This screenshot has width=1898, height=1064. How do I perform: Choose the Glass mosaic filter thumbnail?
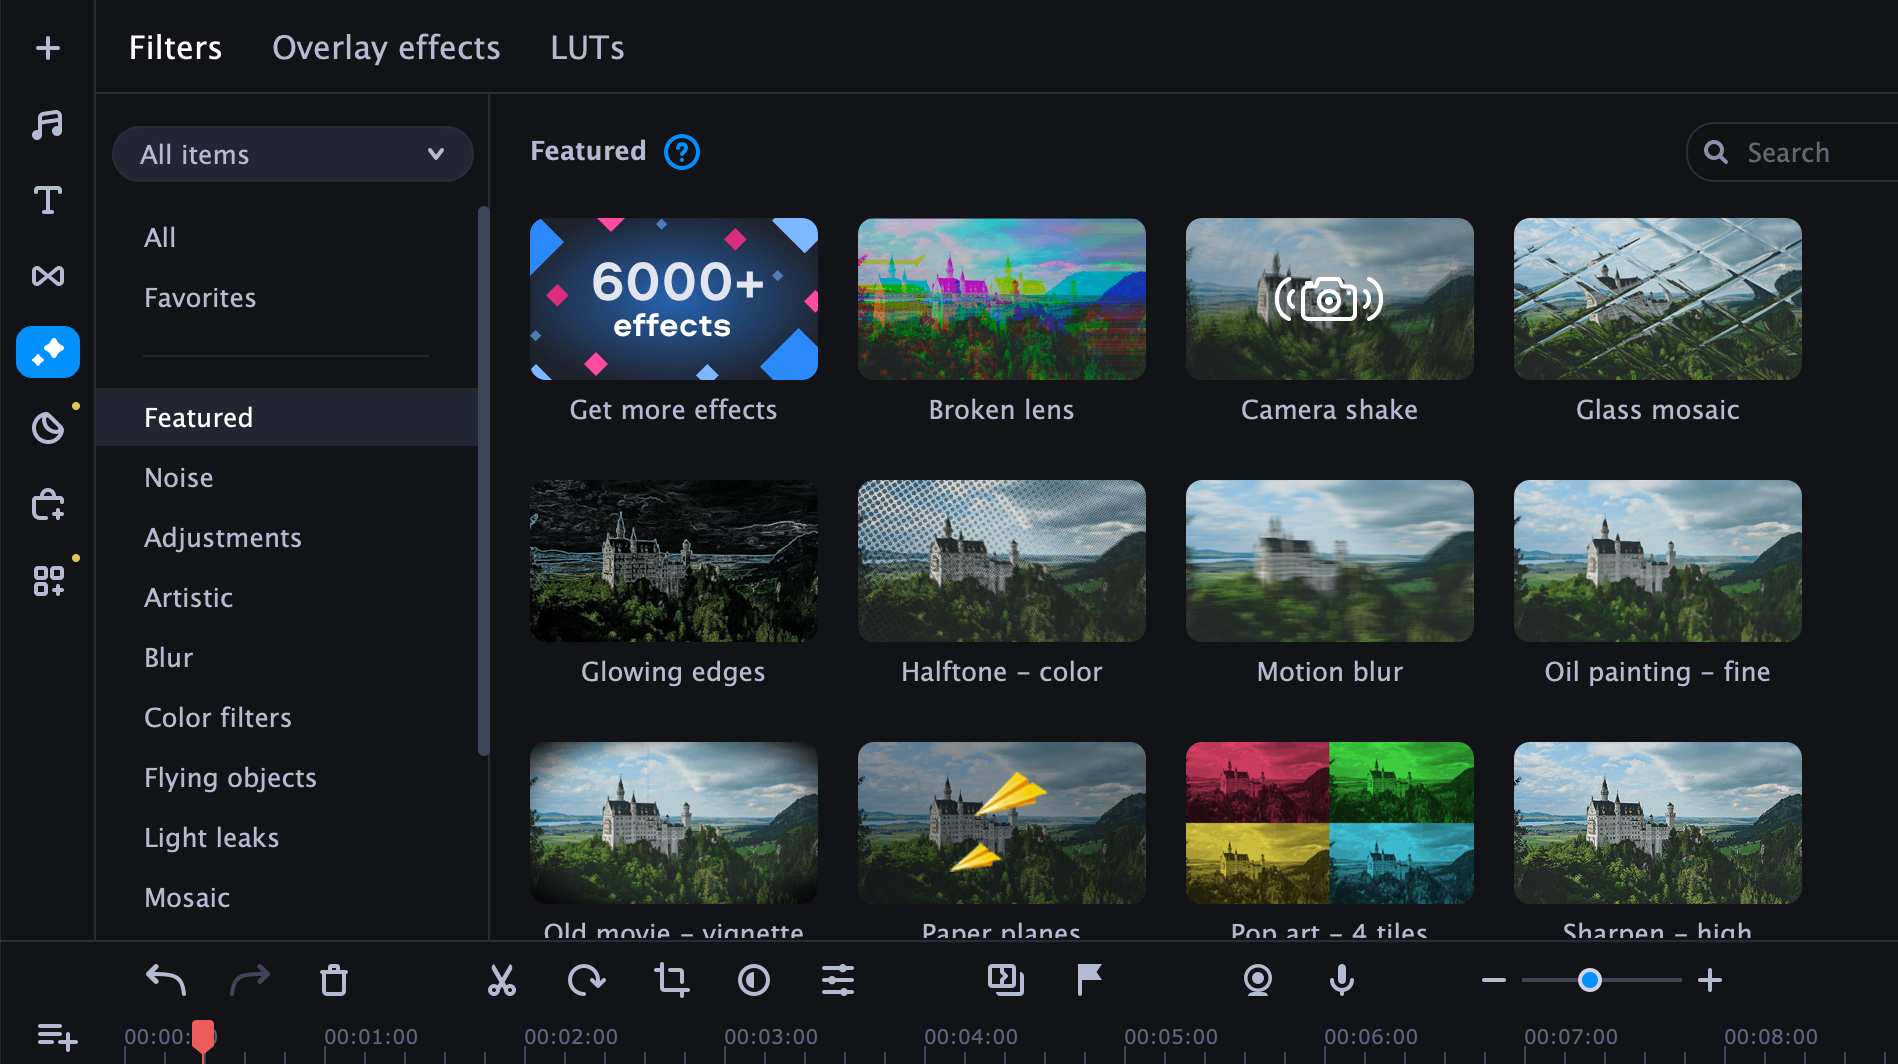1658,299
